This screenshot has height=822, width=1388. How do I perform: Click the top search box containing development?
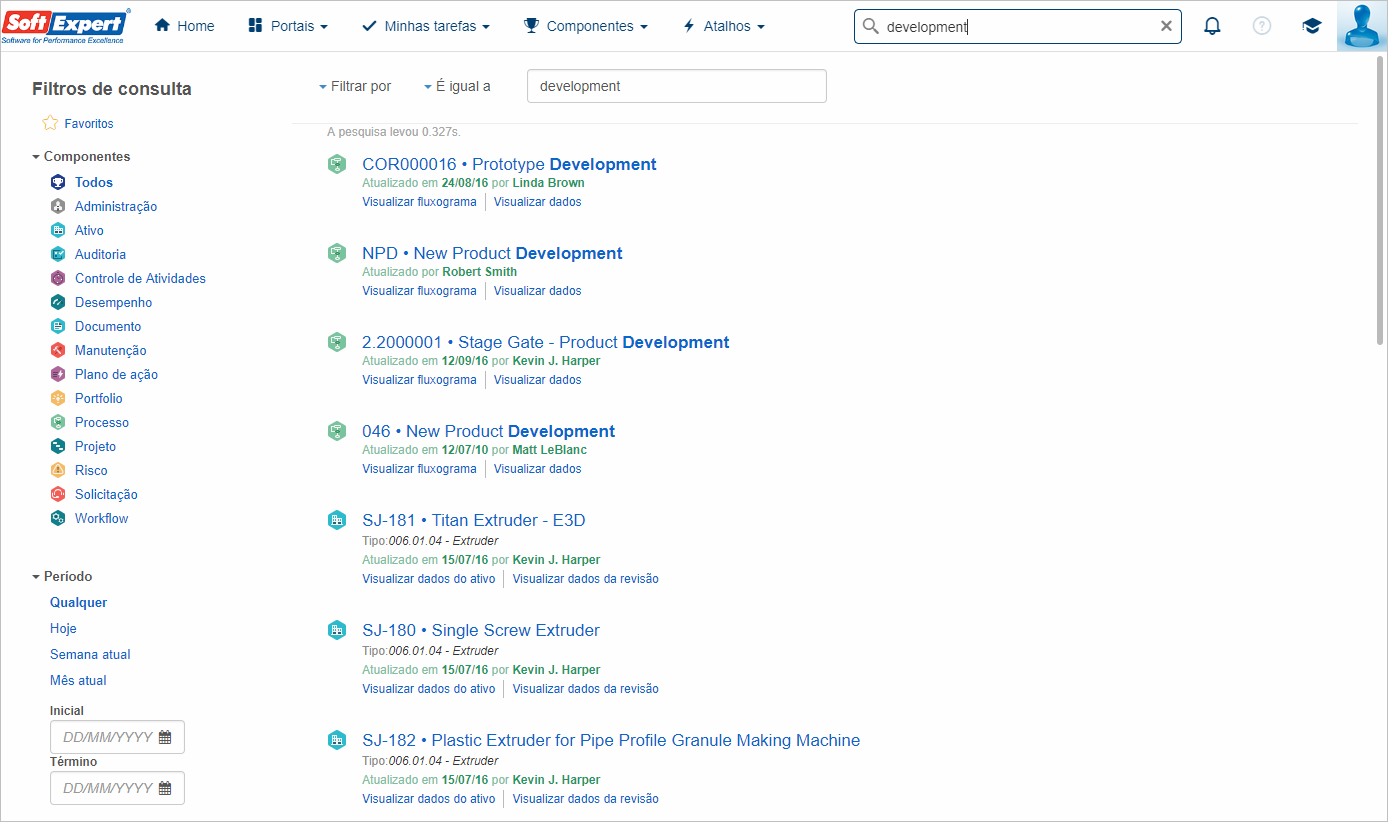(1018, 26)
